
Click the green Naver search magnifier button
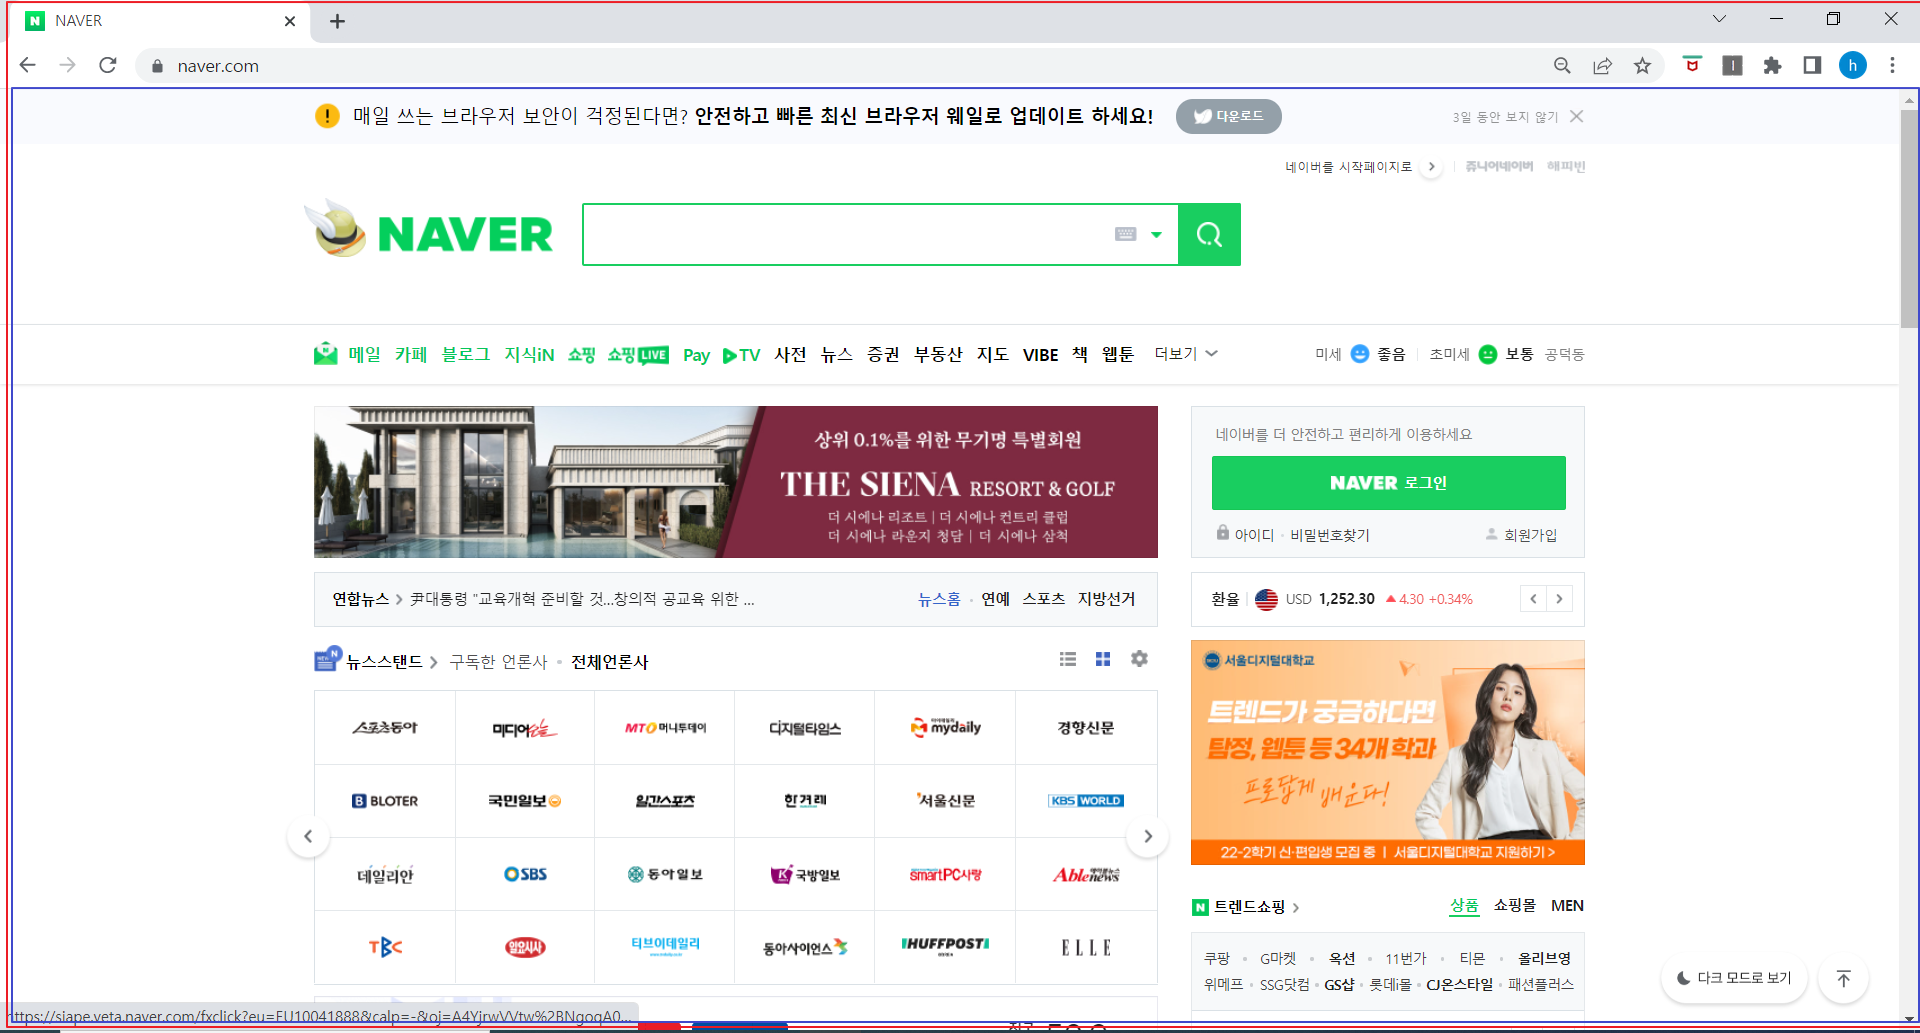click(1209, 235)
